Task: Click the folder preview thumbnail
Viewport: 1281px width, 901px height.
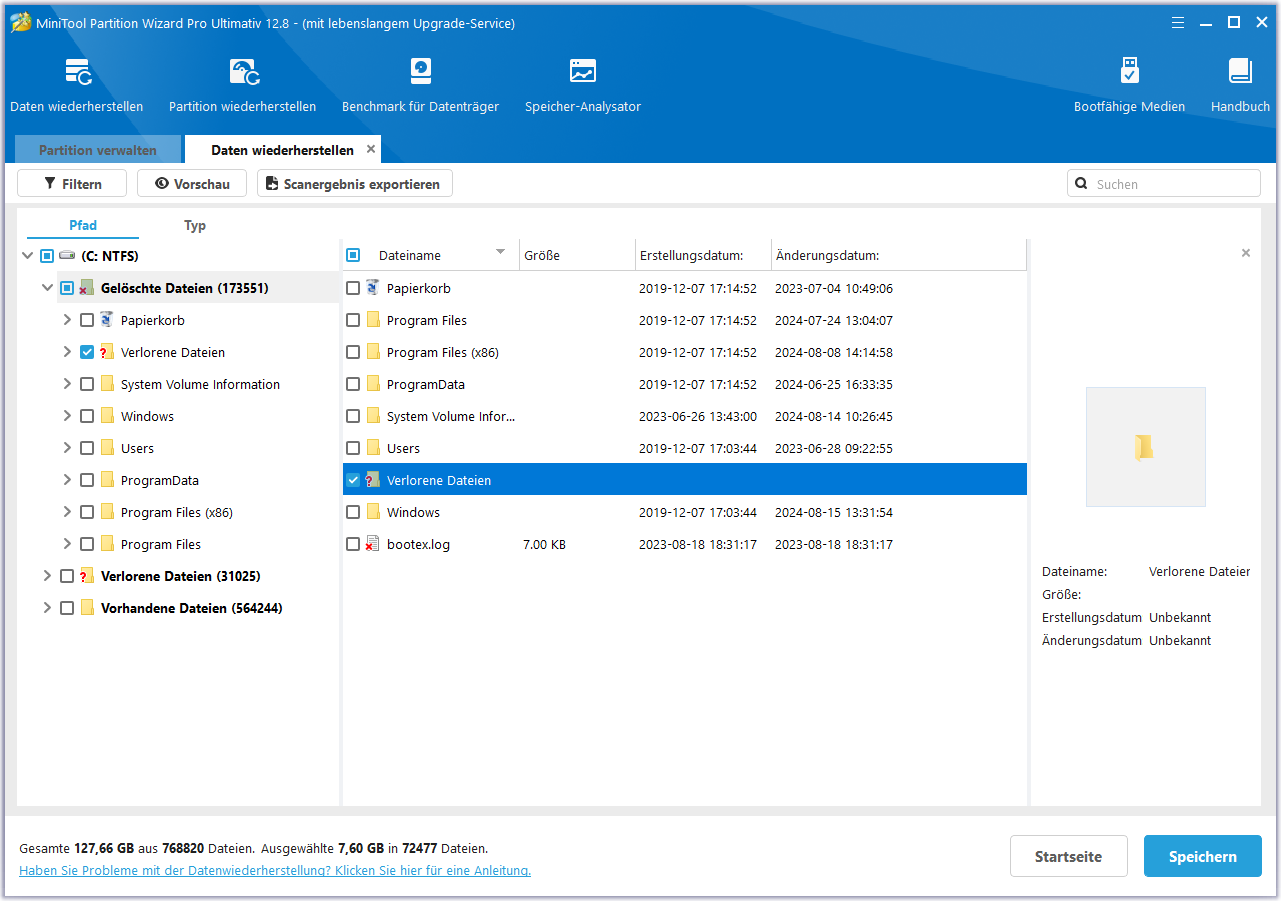Action: pyautogui.click(x=1146, y=447)
